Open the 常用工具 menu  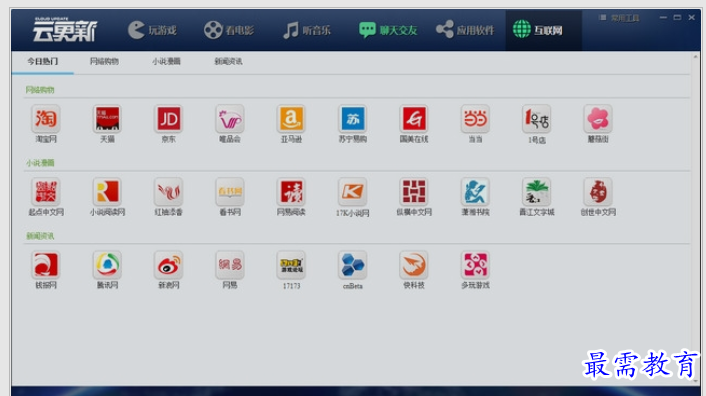[x=619, y=18]
